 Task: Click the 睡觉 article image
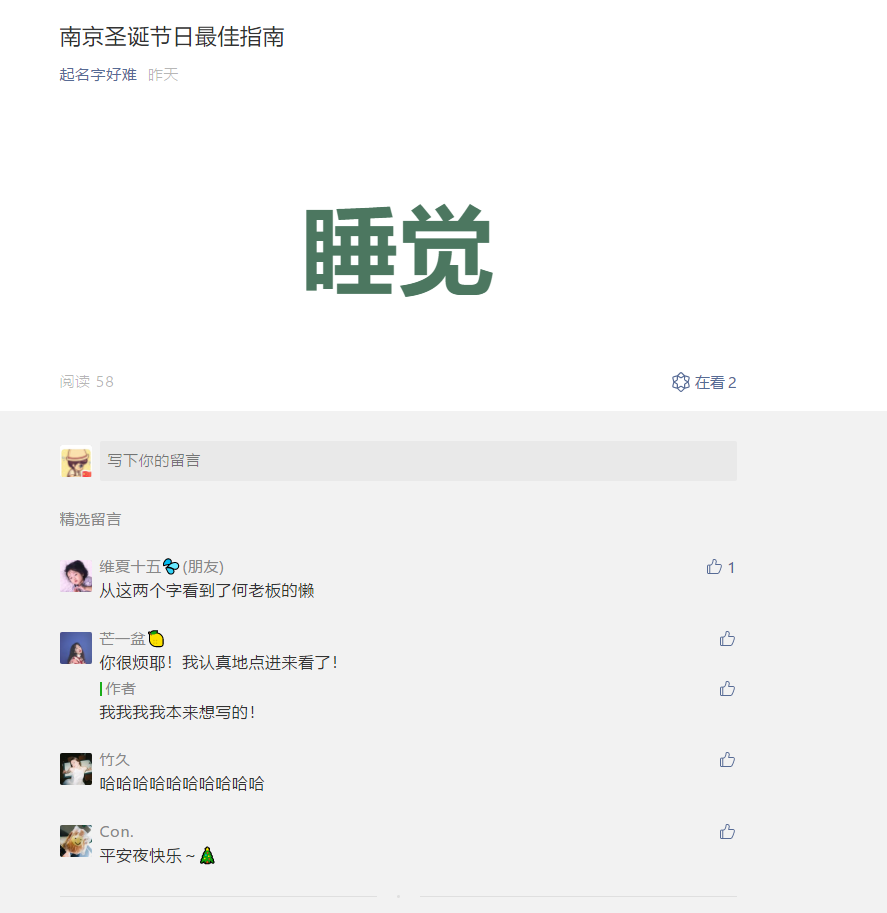pyautogui.click(x=398, y=250)
